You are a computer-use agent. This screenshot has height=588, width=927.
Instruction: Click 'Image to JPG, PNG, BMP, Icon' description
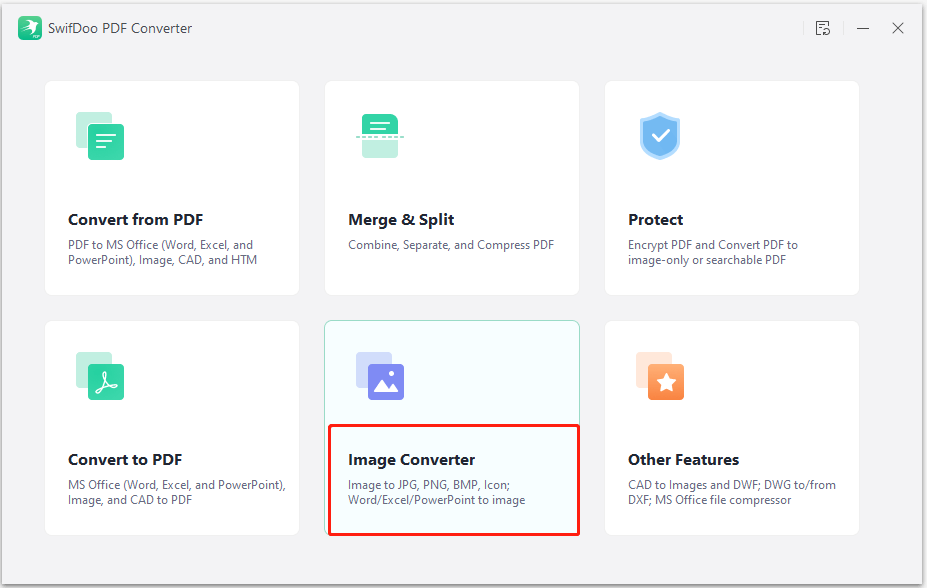(x=436, y=492)
